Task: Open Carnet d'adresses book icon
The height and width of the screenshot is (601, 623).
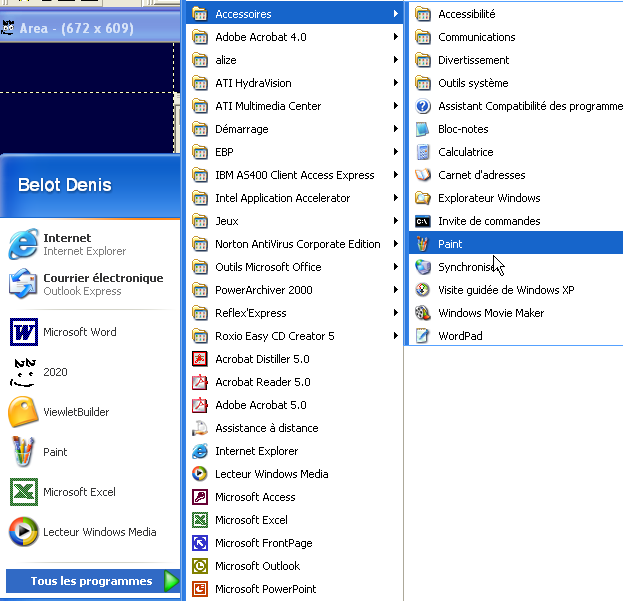Action: pos(422,175)
